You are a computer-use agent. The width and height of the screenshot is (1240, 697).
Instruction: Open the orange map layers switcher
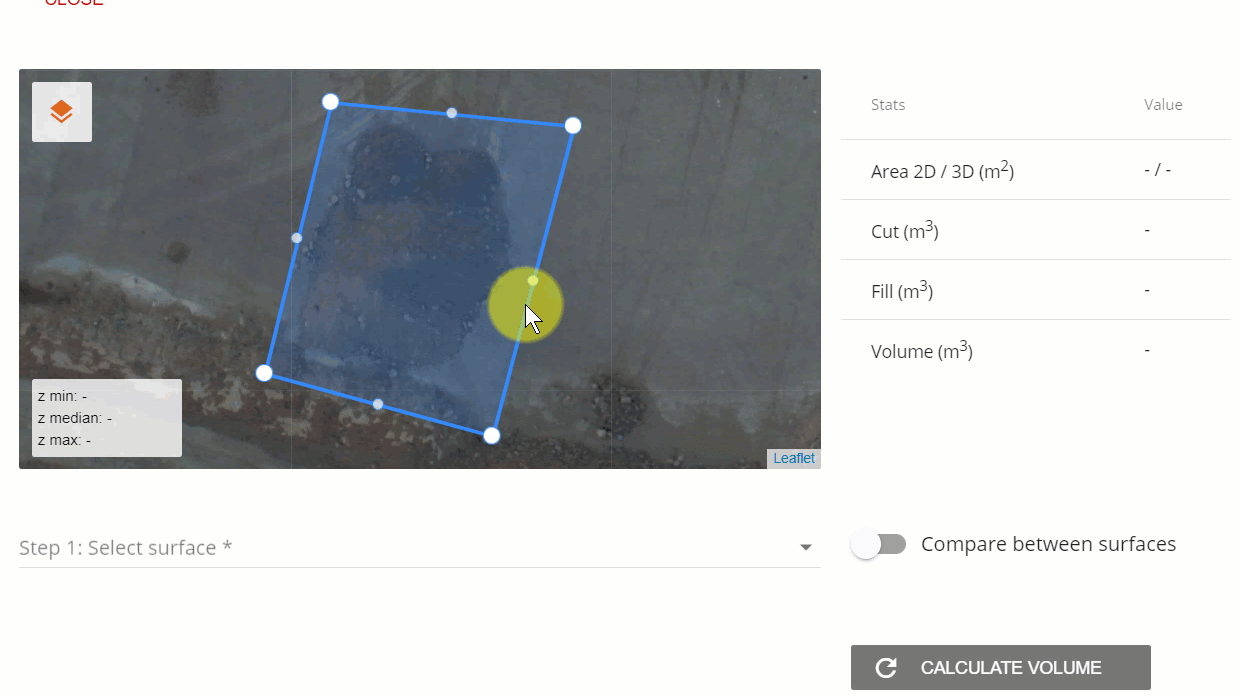pyautogui.click(x=62, y=112)
